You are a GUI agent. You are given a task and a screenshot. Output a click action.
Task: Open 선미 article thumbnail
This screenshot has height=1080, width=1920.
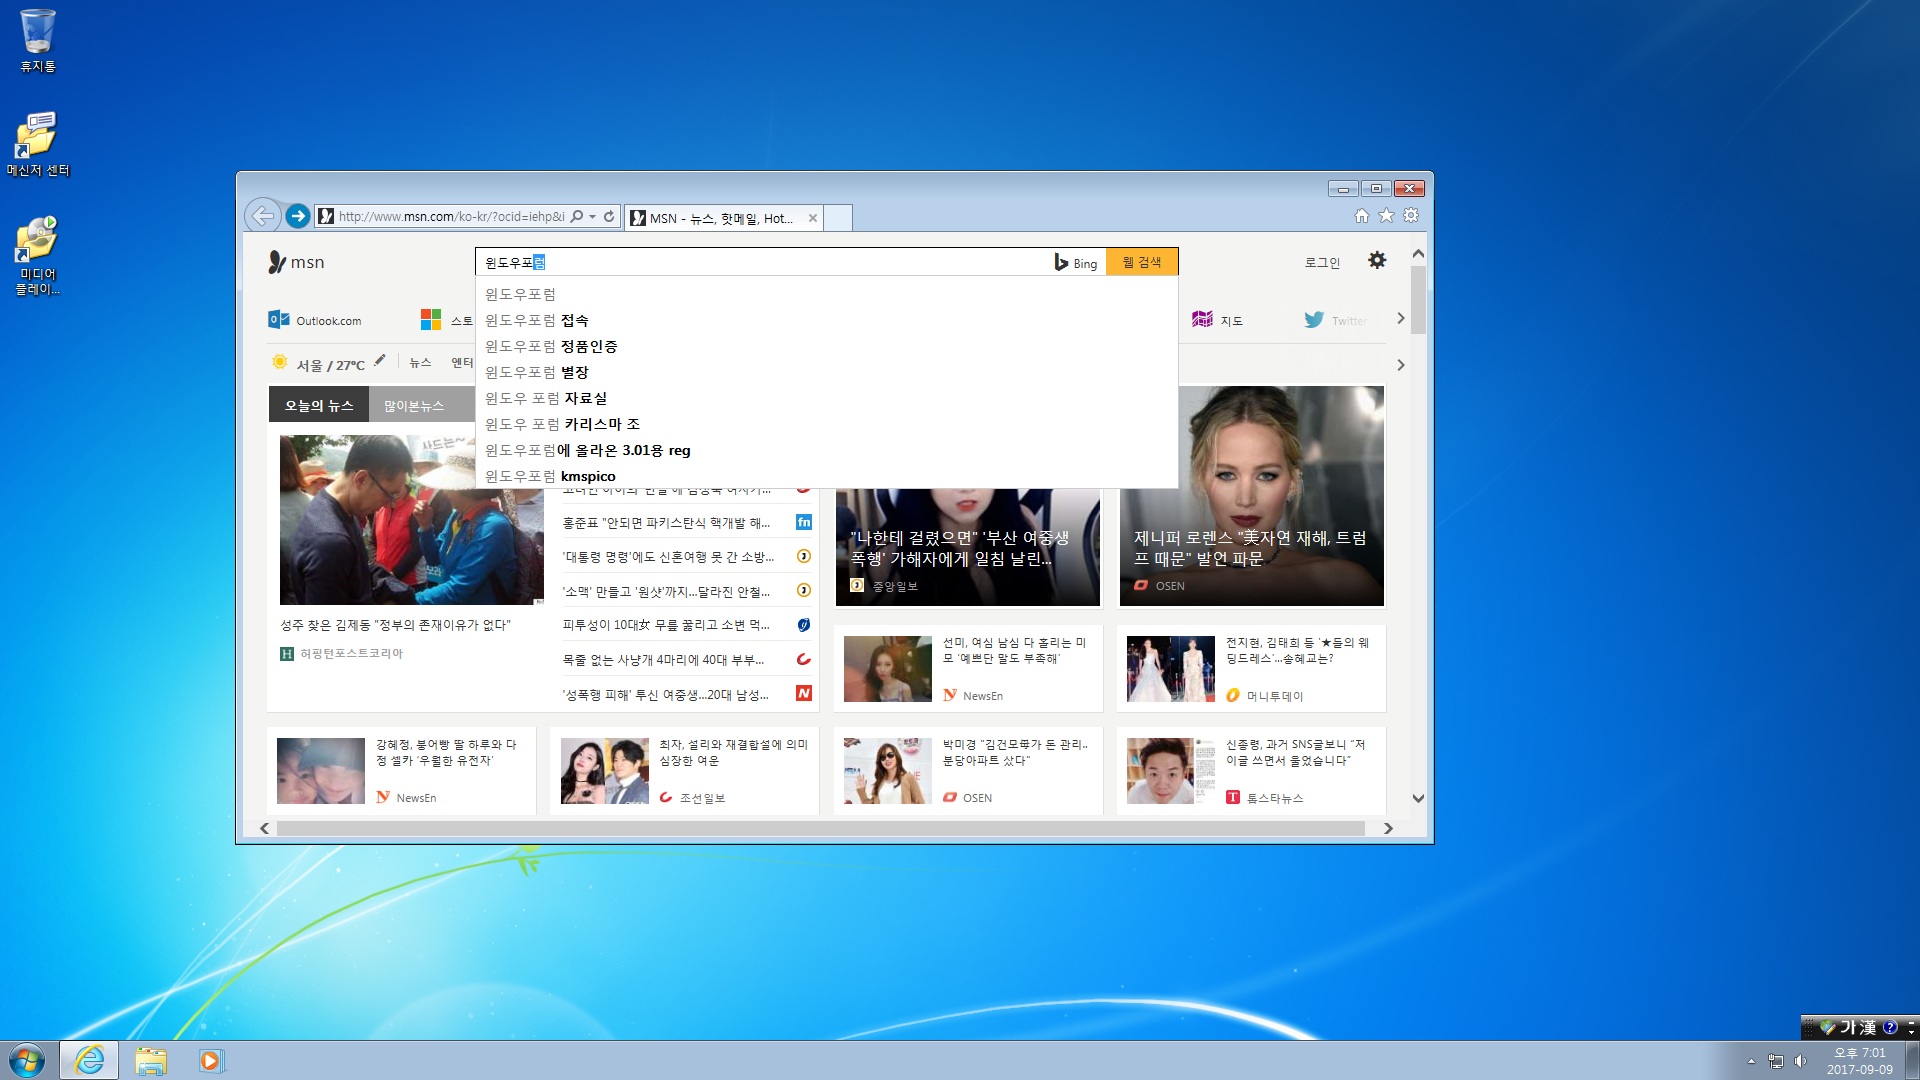888,669
